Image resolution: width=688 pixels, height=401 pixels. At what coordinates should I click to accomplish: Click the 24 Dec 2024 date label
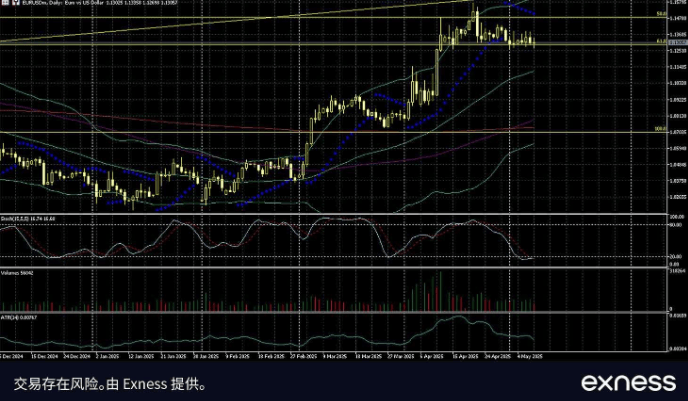point(77,356)
